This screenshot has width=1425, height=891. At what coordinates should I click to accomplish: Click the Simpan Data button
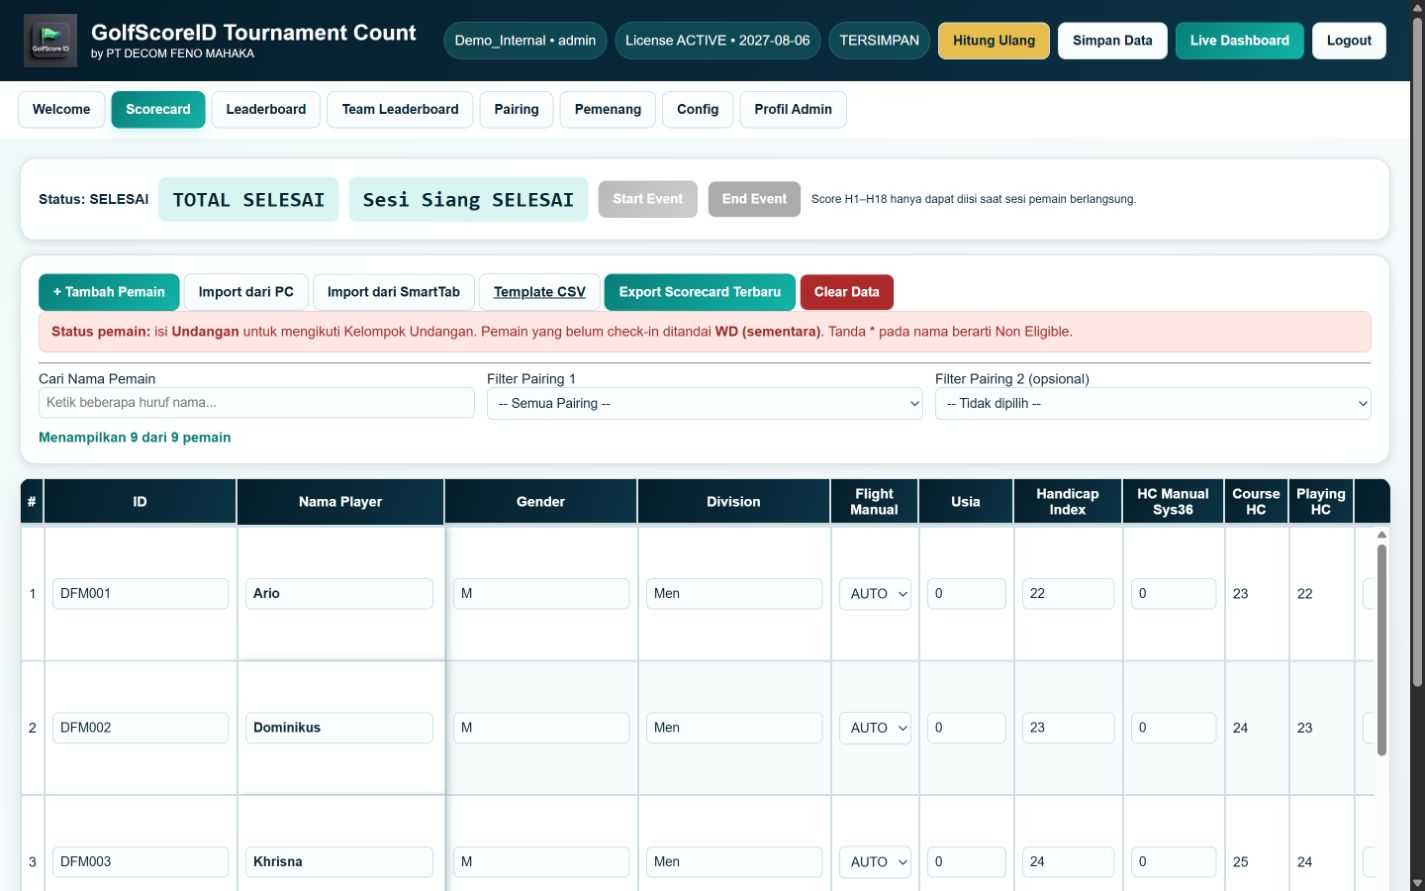pyautogui.click(x=1113, y=41)
